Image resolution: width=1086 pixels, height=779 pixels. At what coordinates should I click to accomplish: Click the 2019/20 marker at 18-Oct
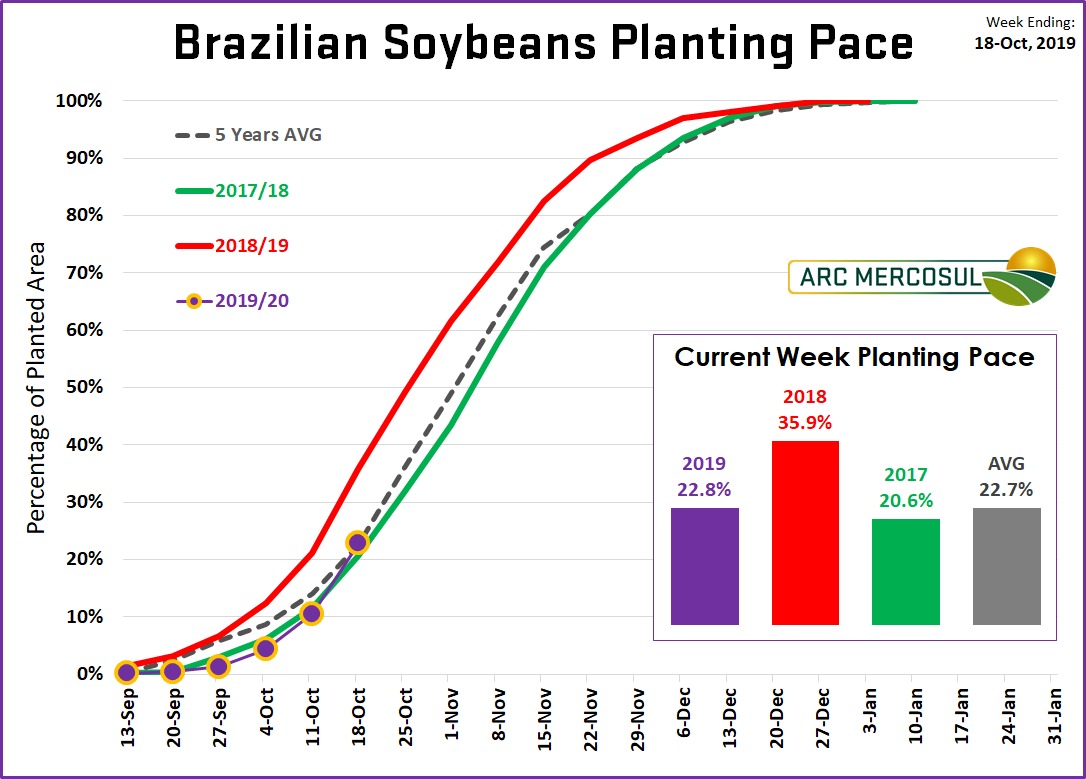pyautogui.click(x=357, y=542)
